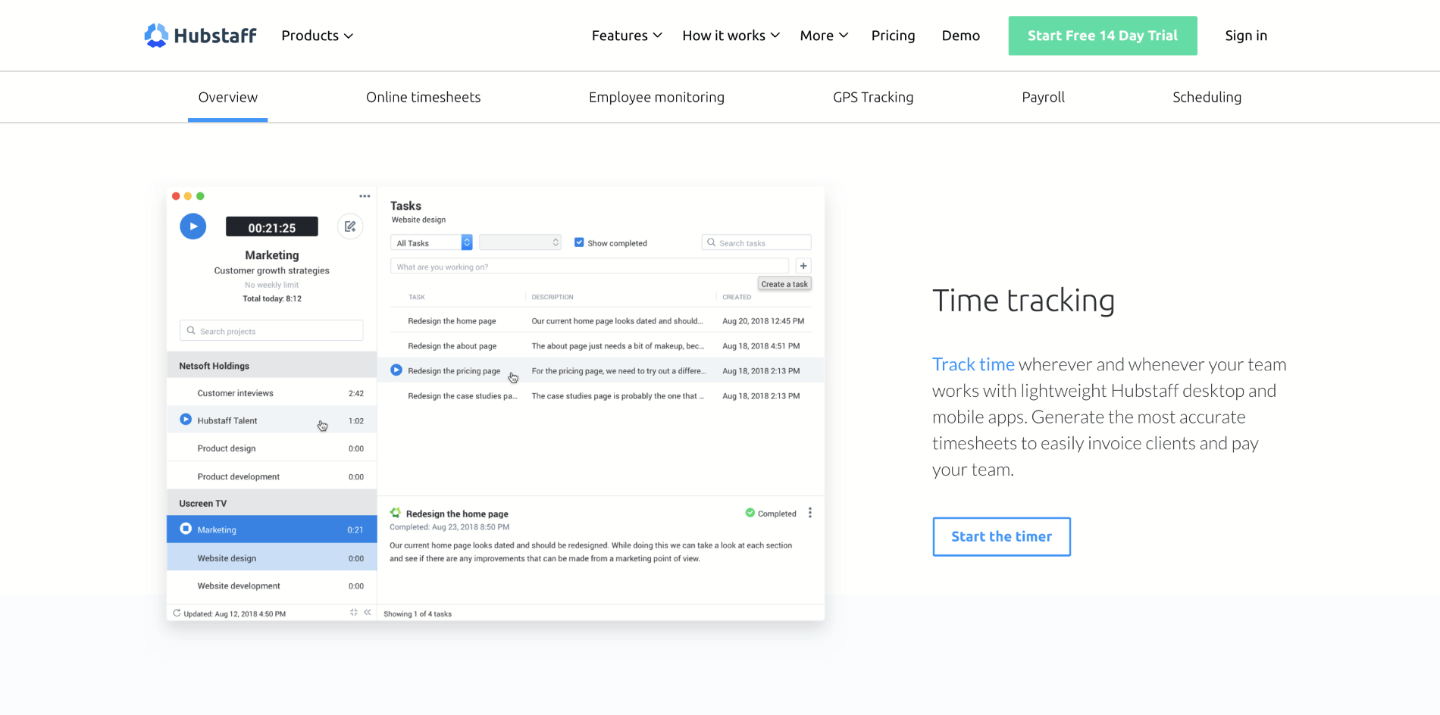The width and height of the screenshot is (1440, 715).
Task: Select the Product design project
Action: (x=272, y=448)
